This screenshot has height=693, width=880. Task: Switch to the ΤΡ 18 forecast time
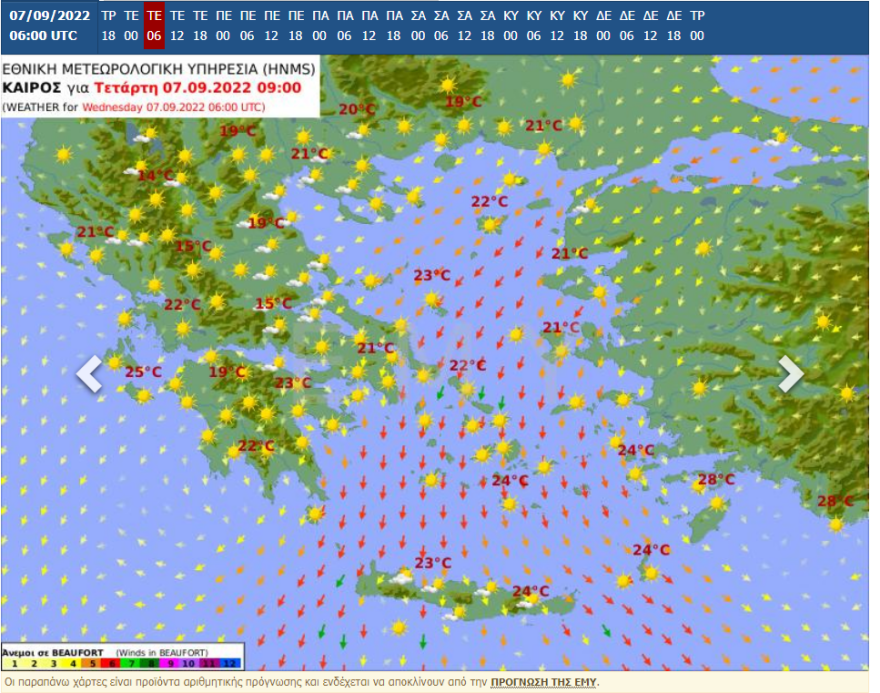point(108,26)
